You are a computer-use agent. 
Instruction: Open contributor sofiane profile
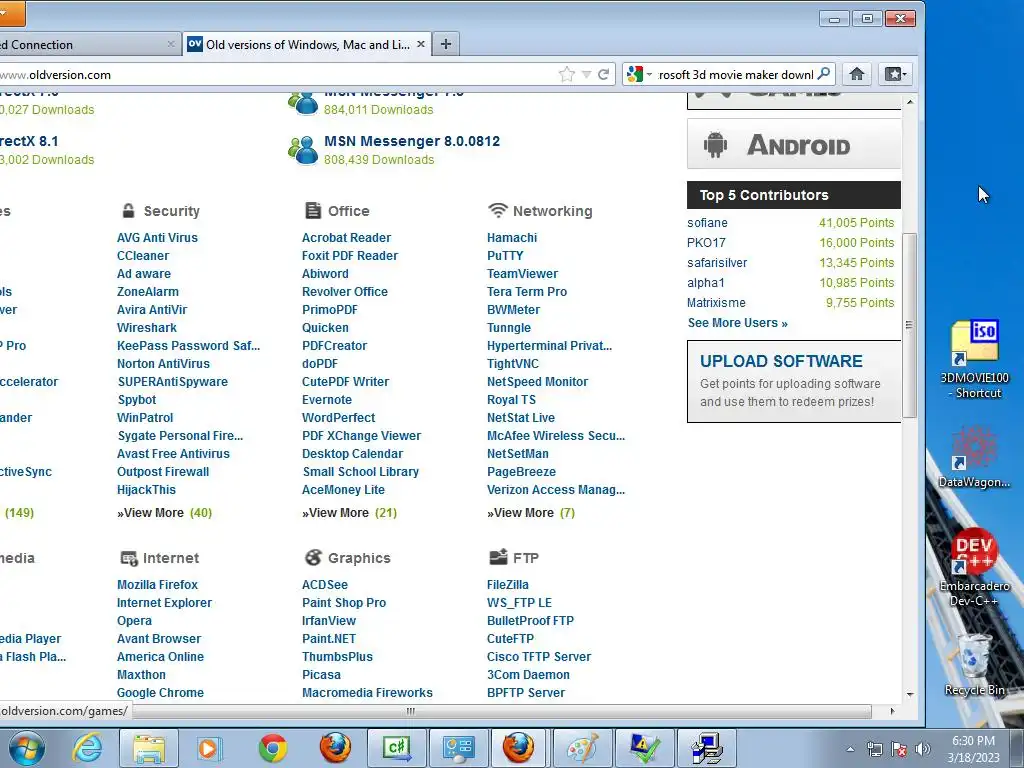point(707,223)
